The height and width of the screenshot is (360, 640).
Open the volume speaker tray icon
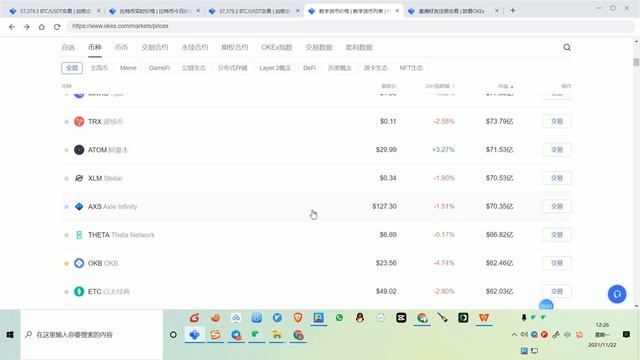tap(524, 335)
